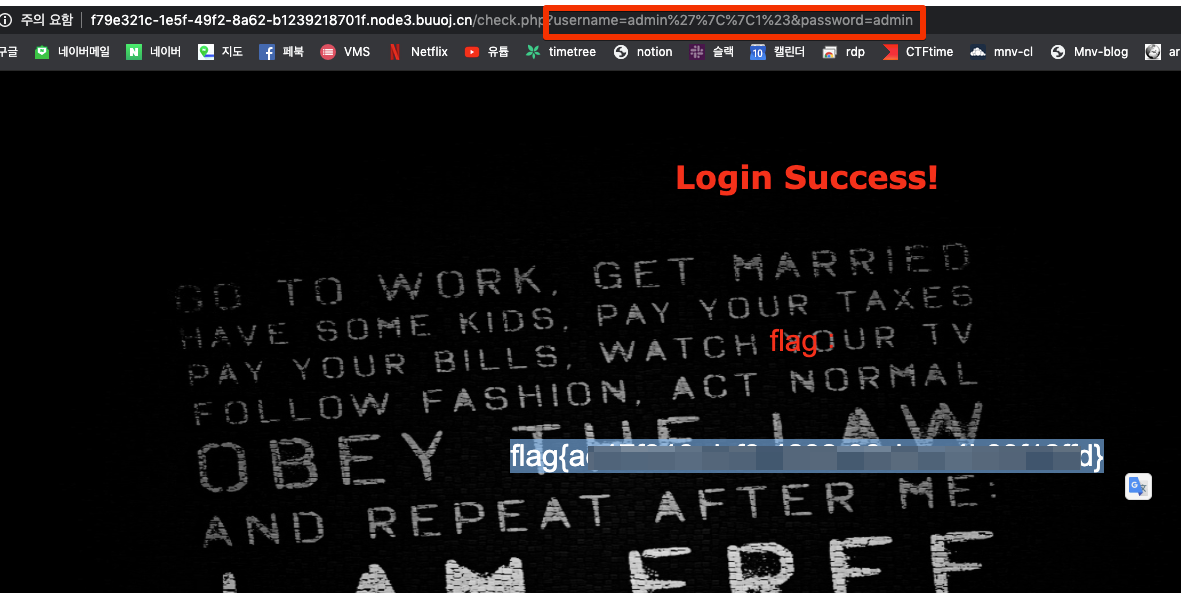Screen dimensions: 1181x593
Task: Click the calendar icon showing 10
Action: [x=758, y=52]
